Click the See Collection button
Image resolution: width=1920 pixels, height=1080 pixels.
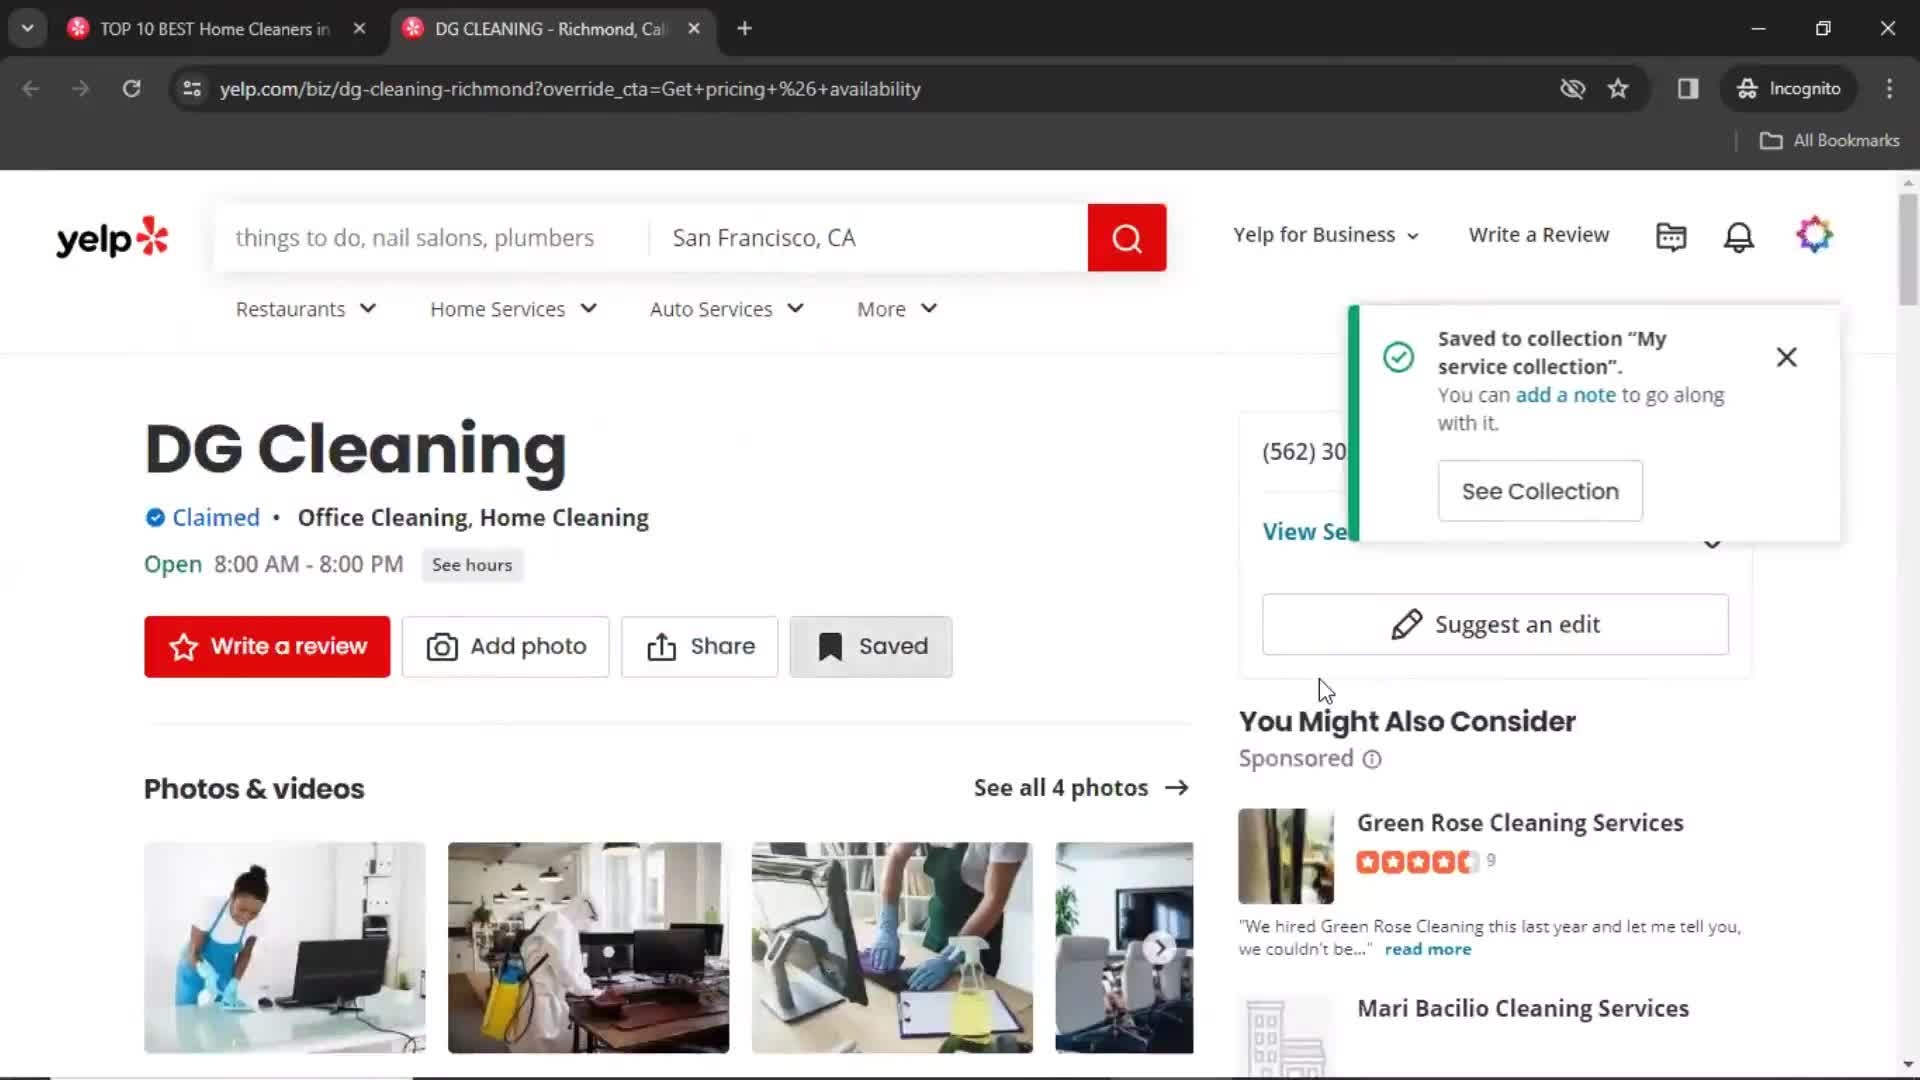click(1540, 491)
